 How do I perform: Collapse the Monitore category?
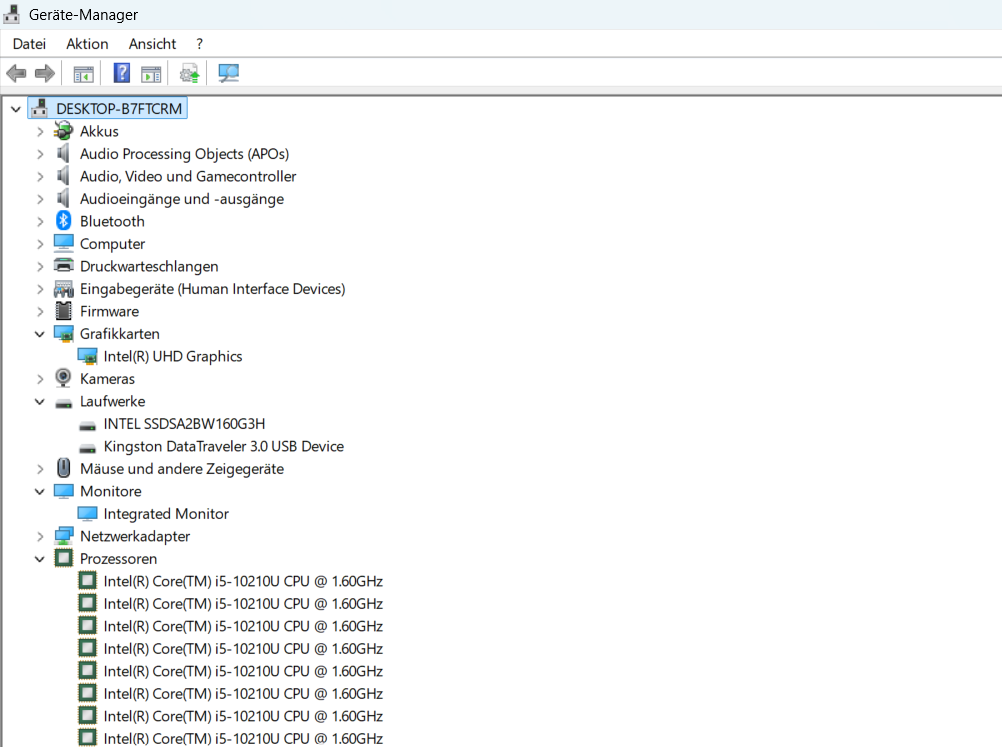tap(40, 491)
